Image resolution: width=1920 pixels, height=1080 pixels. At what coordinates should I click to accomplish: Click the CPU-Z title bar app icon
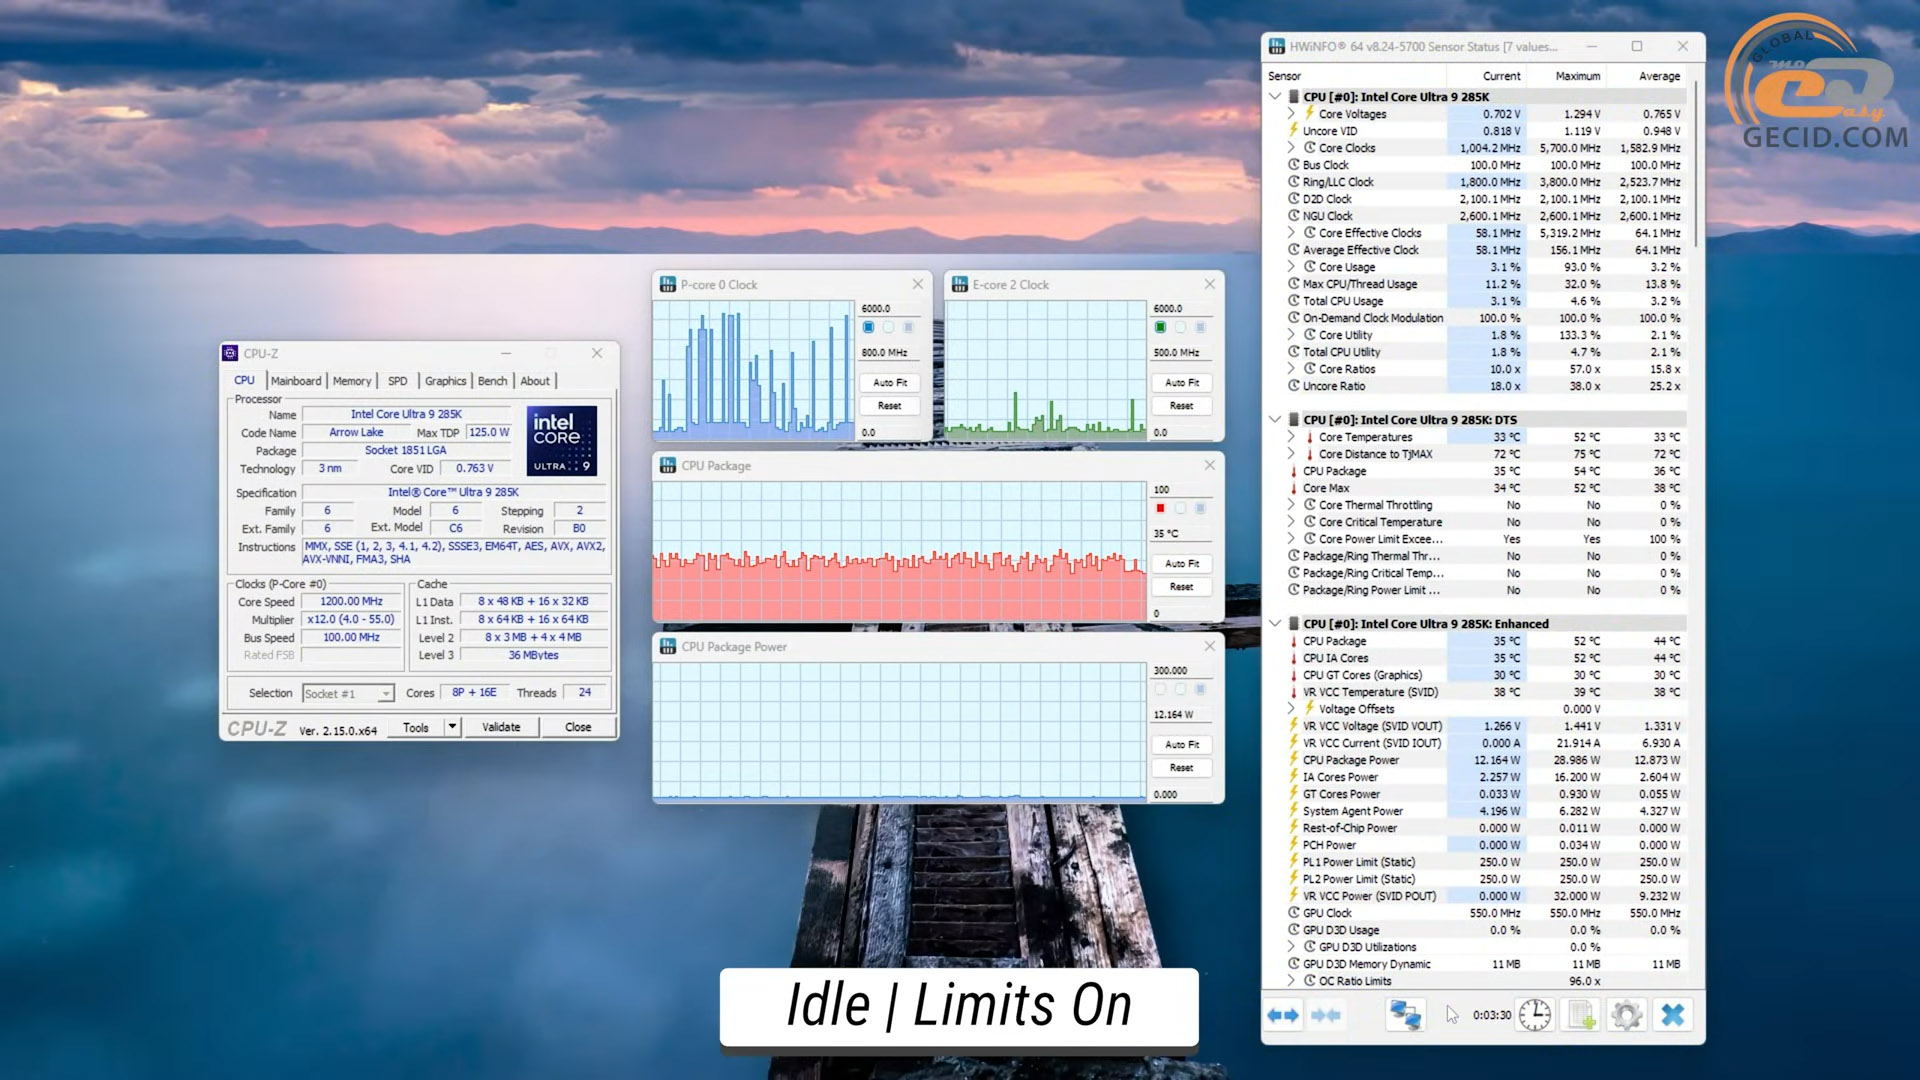coord(230,353)
